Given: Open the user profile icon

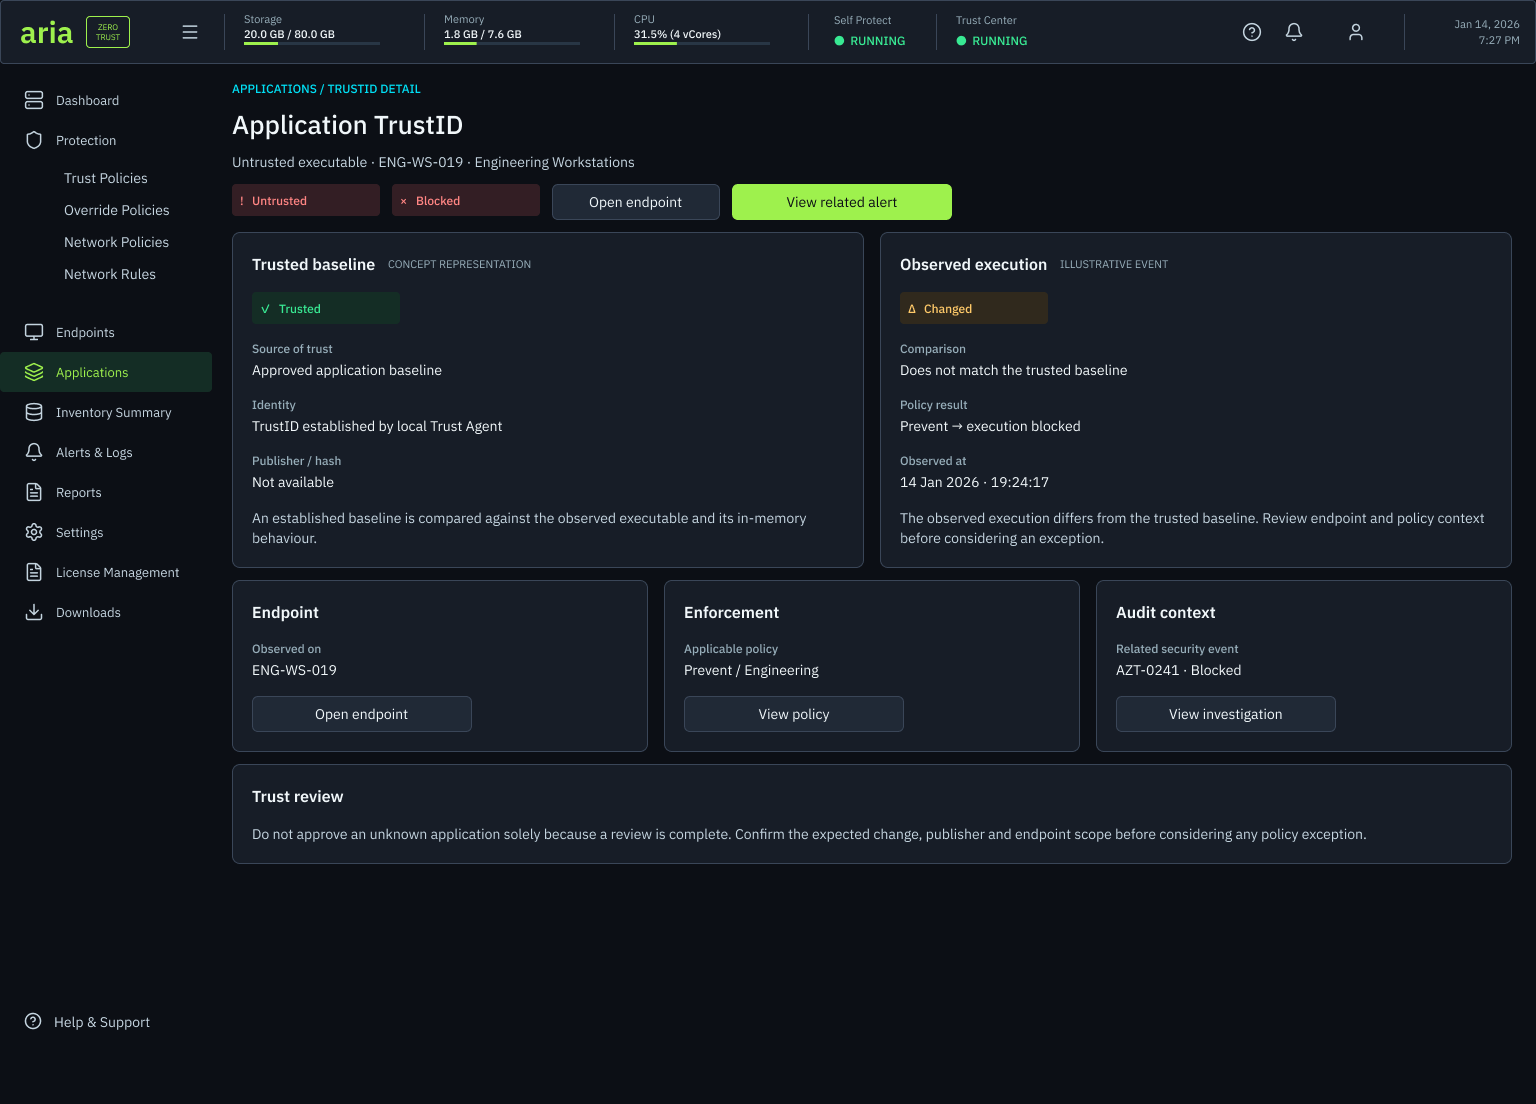Looking at the screenshot, I should 1356,32.
